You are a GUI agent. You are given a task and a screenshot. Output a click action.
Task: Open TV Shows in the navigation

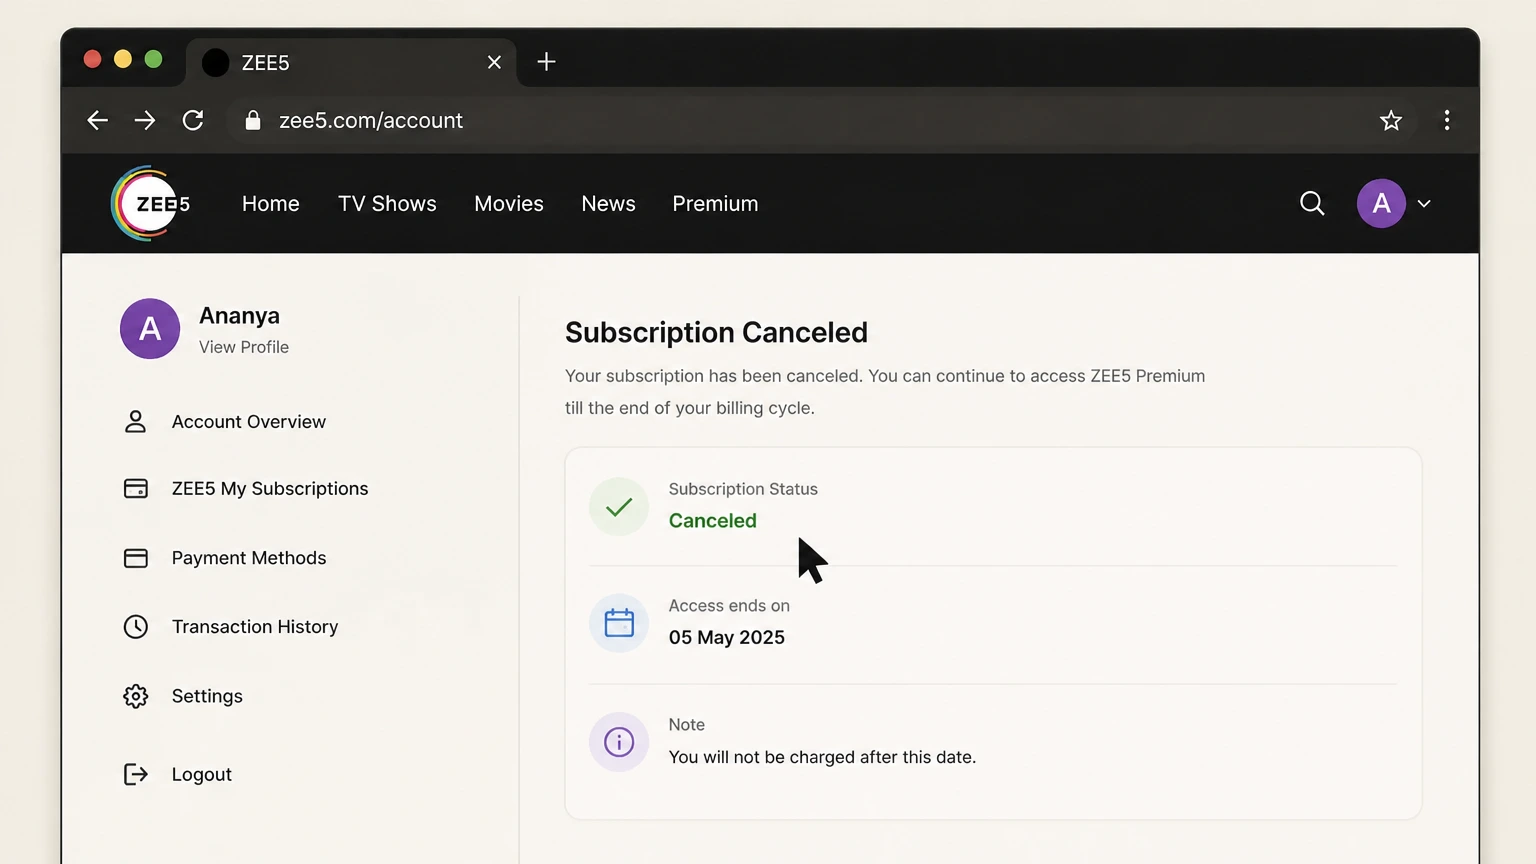[x=387, y=203]
